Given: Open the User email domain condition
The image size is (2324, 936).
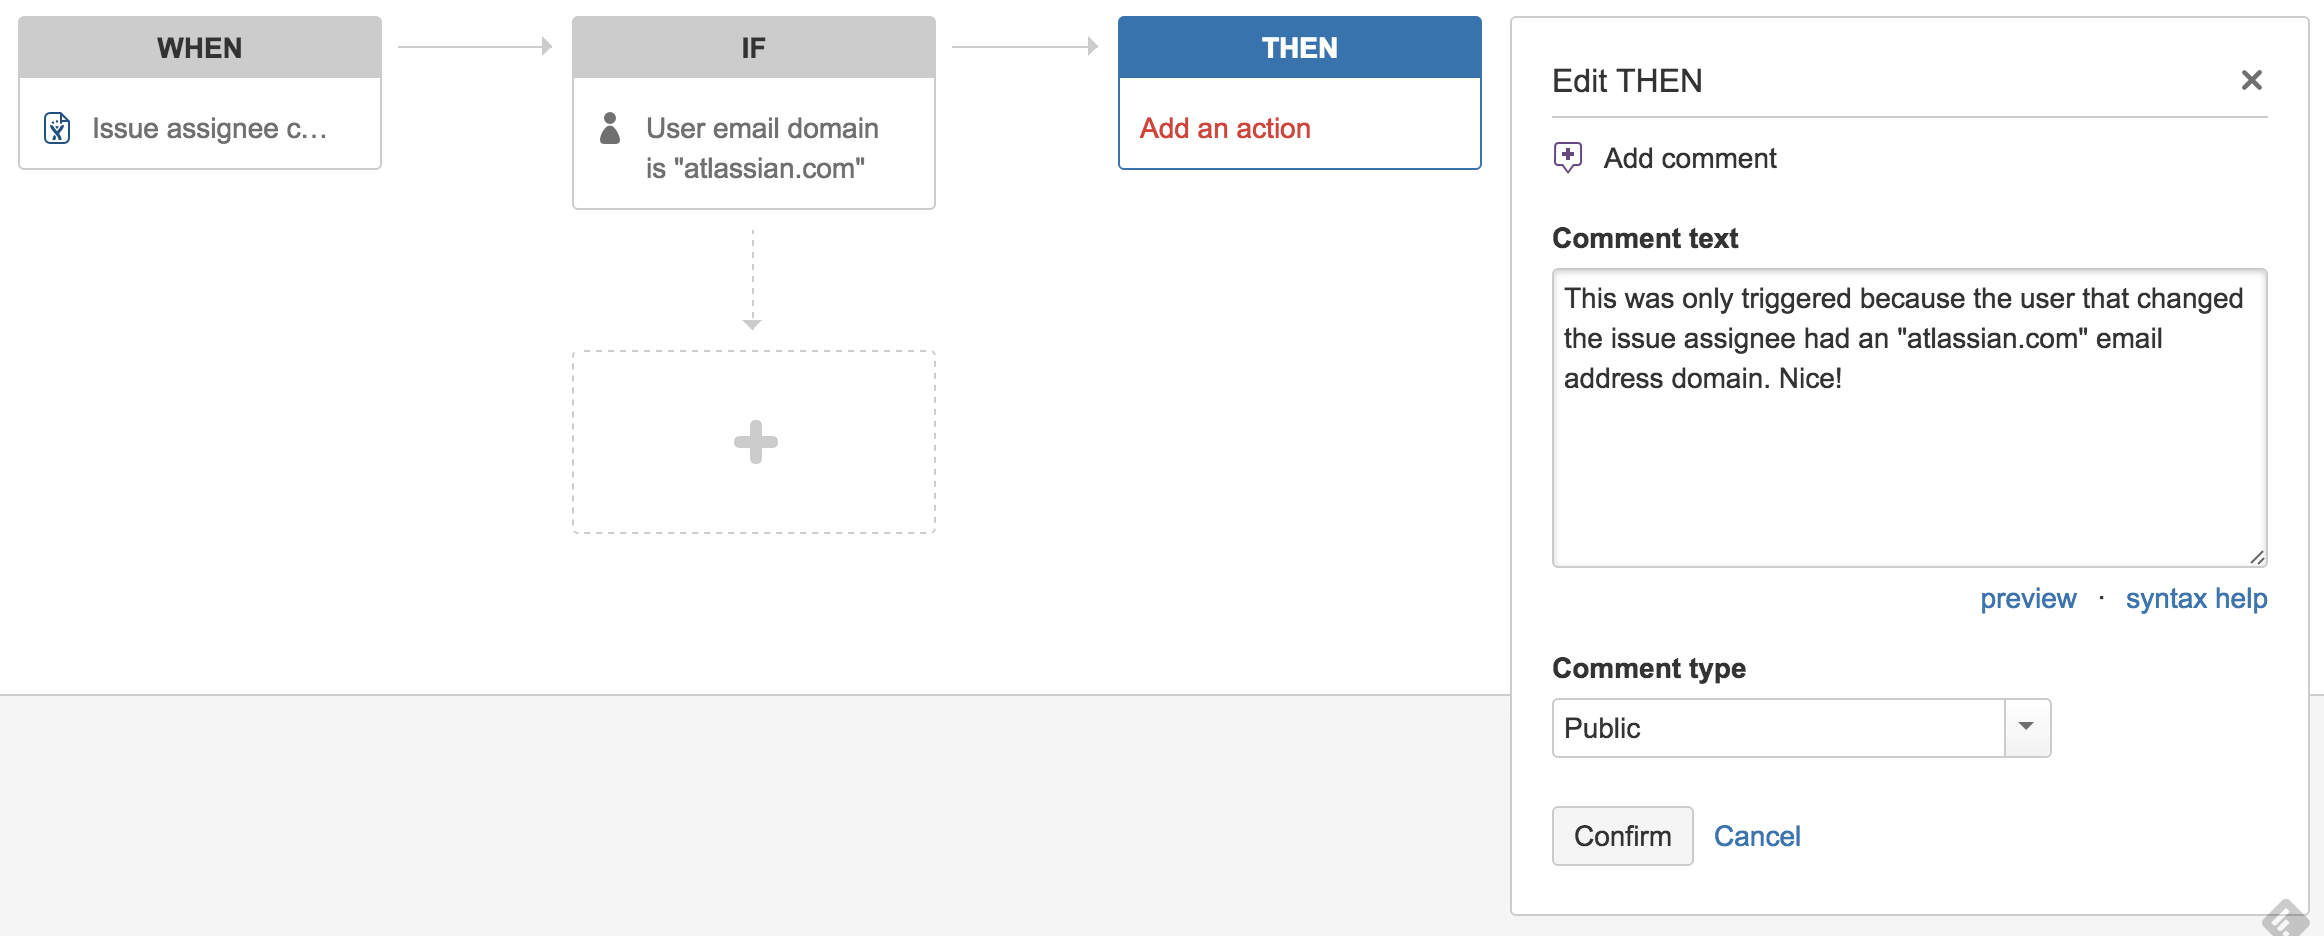Looking at the screenshot, I should point(762,148).
